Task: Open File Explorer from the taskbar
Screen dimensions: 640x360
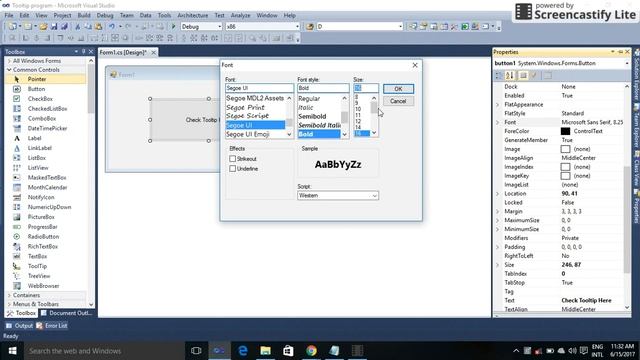Action: click(x=265, y=351)
